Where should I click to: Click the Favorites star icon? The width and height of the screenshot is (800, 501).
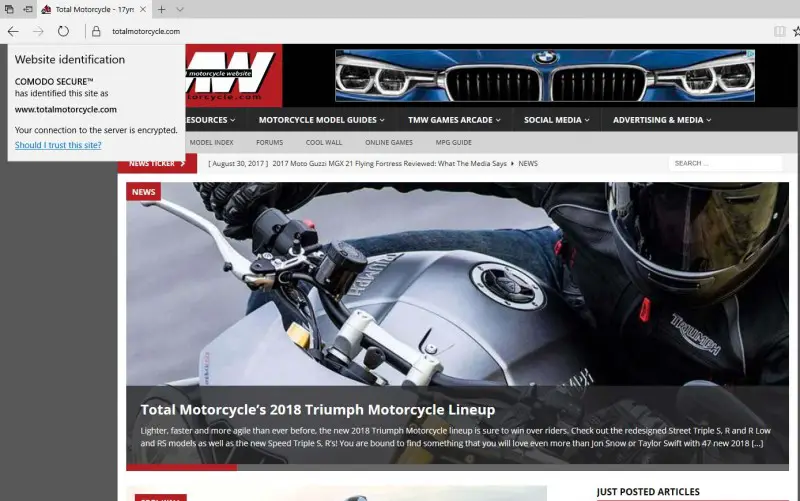796,31
